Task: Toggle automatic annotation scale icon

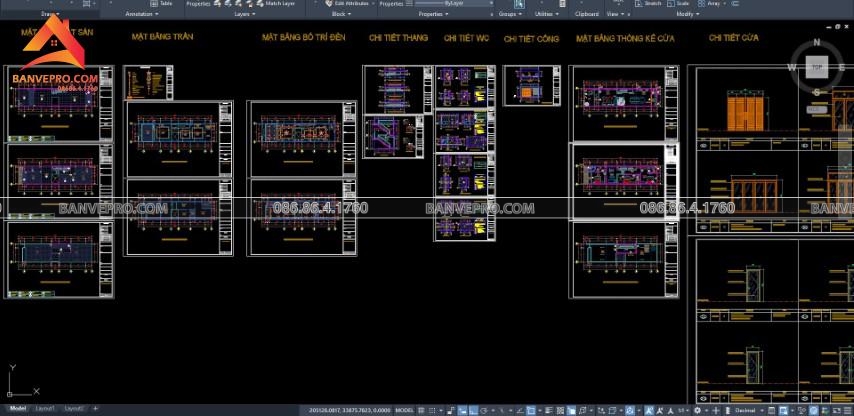Action: (660, 410)
